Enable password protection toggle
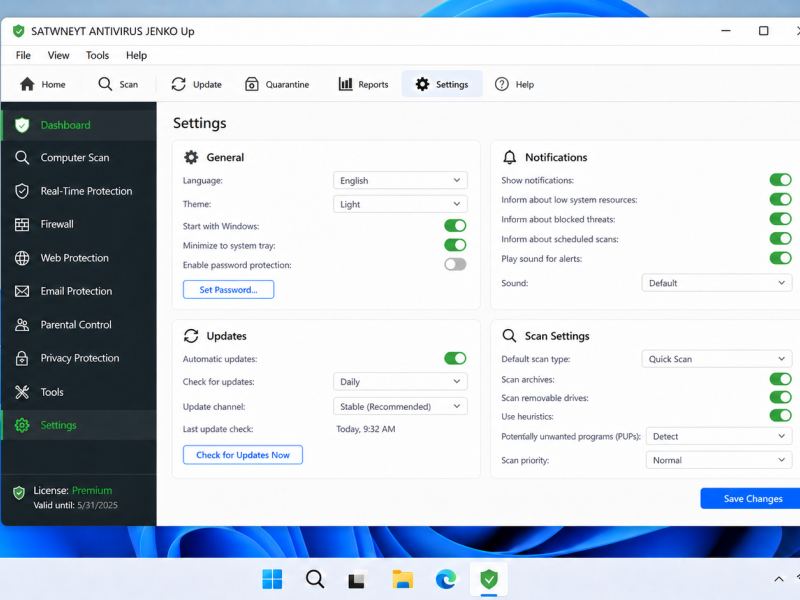 click(x=455, y=264)
